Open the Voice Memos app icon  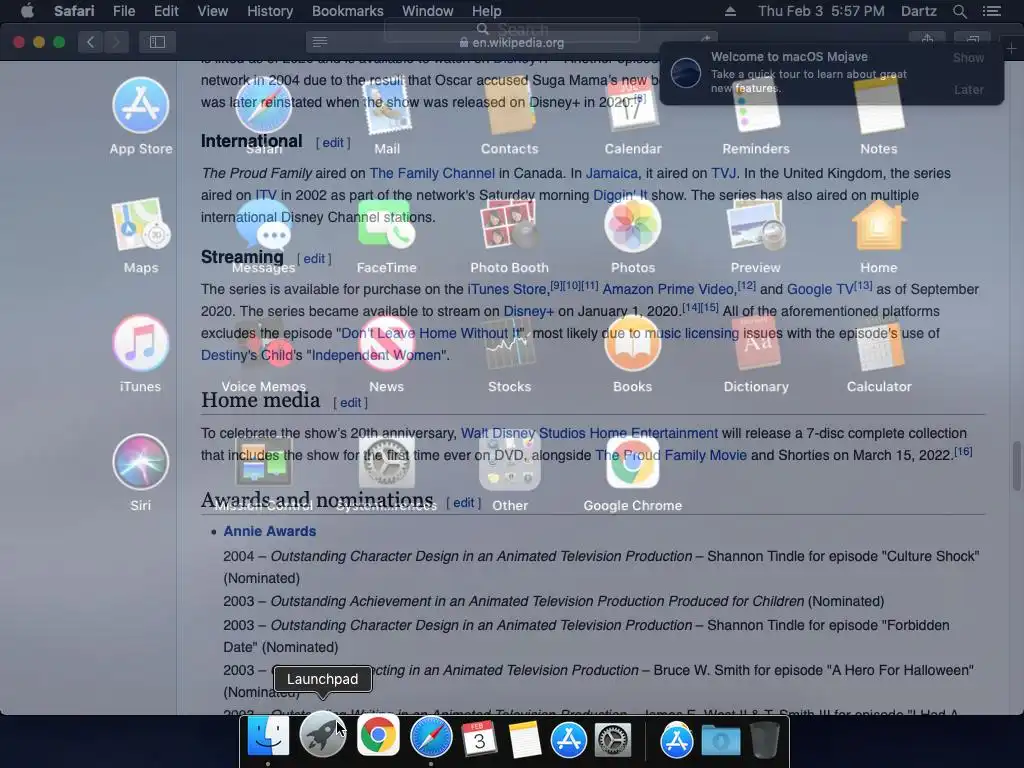[264, 344]
